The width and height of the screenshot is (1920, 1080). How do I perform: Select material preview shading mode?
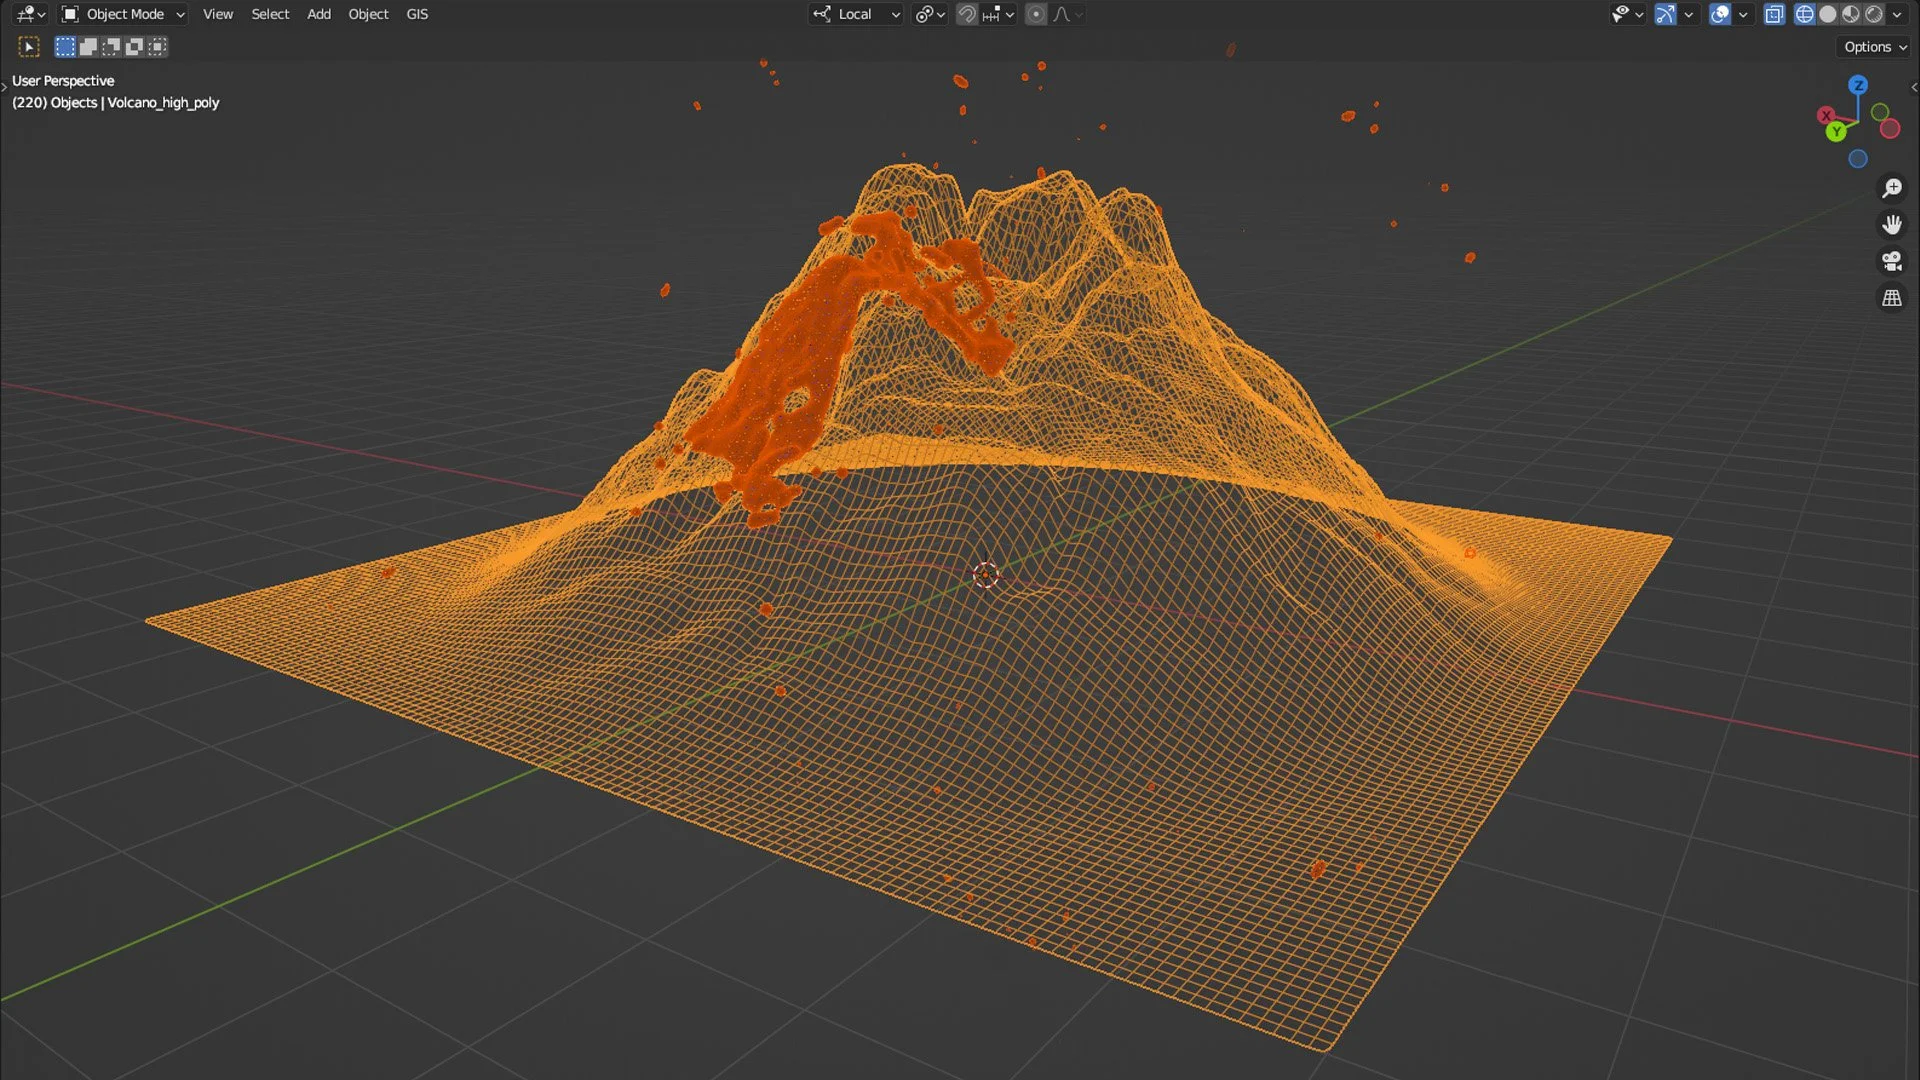point(1851,14)
